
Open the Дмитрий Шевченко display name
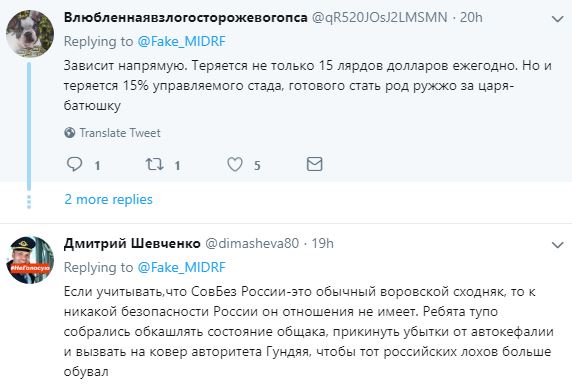[x=132, y=243]
